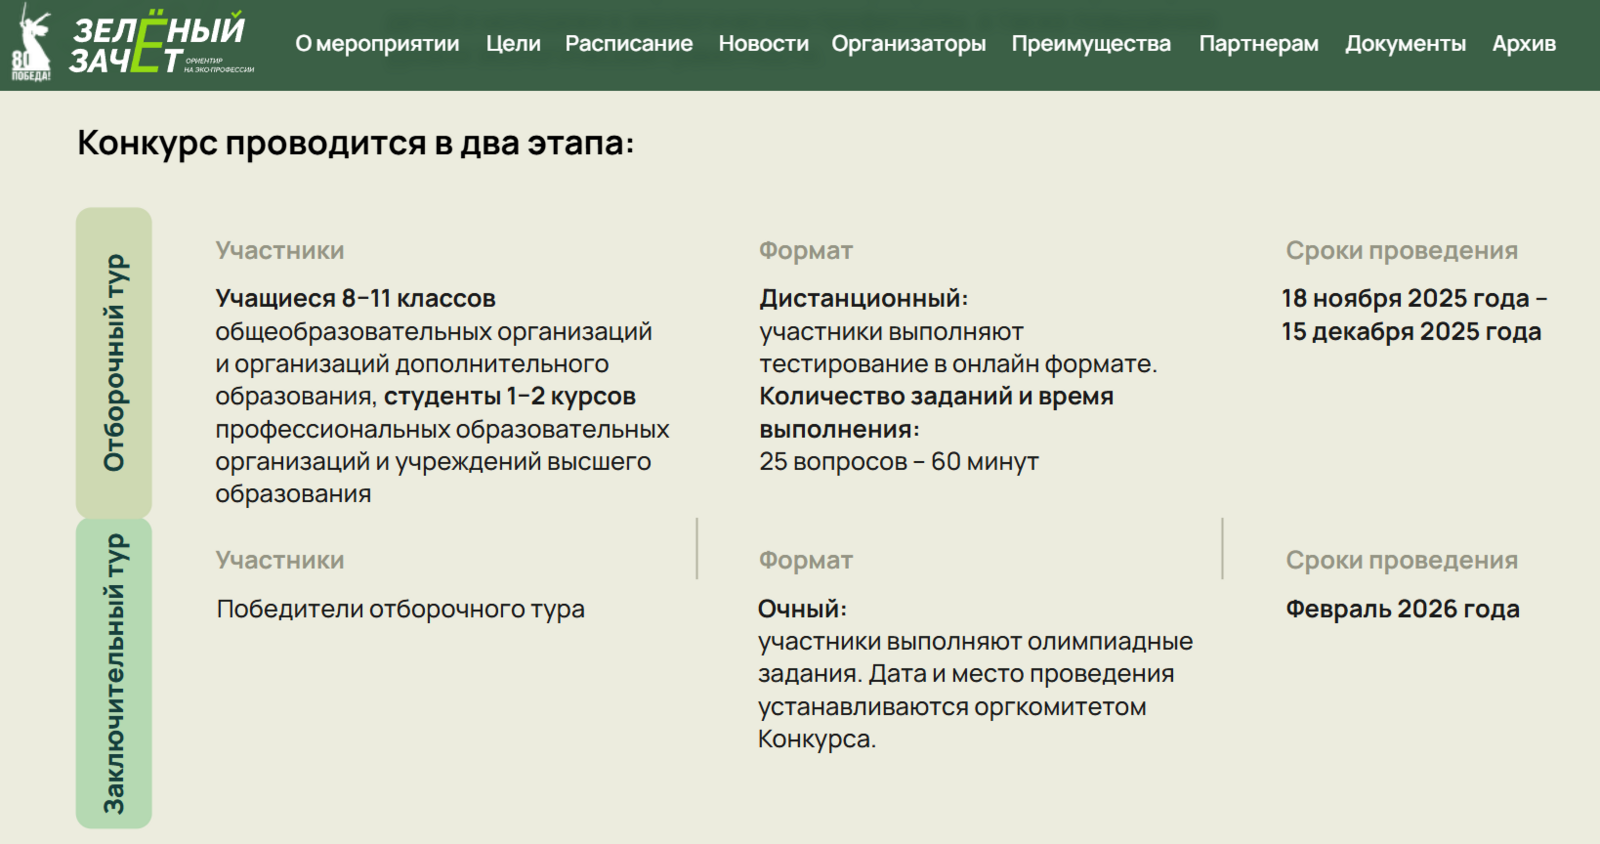
Task: Open the Партнерам link in the header
Action: [1259, 44]
